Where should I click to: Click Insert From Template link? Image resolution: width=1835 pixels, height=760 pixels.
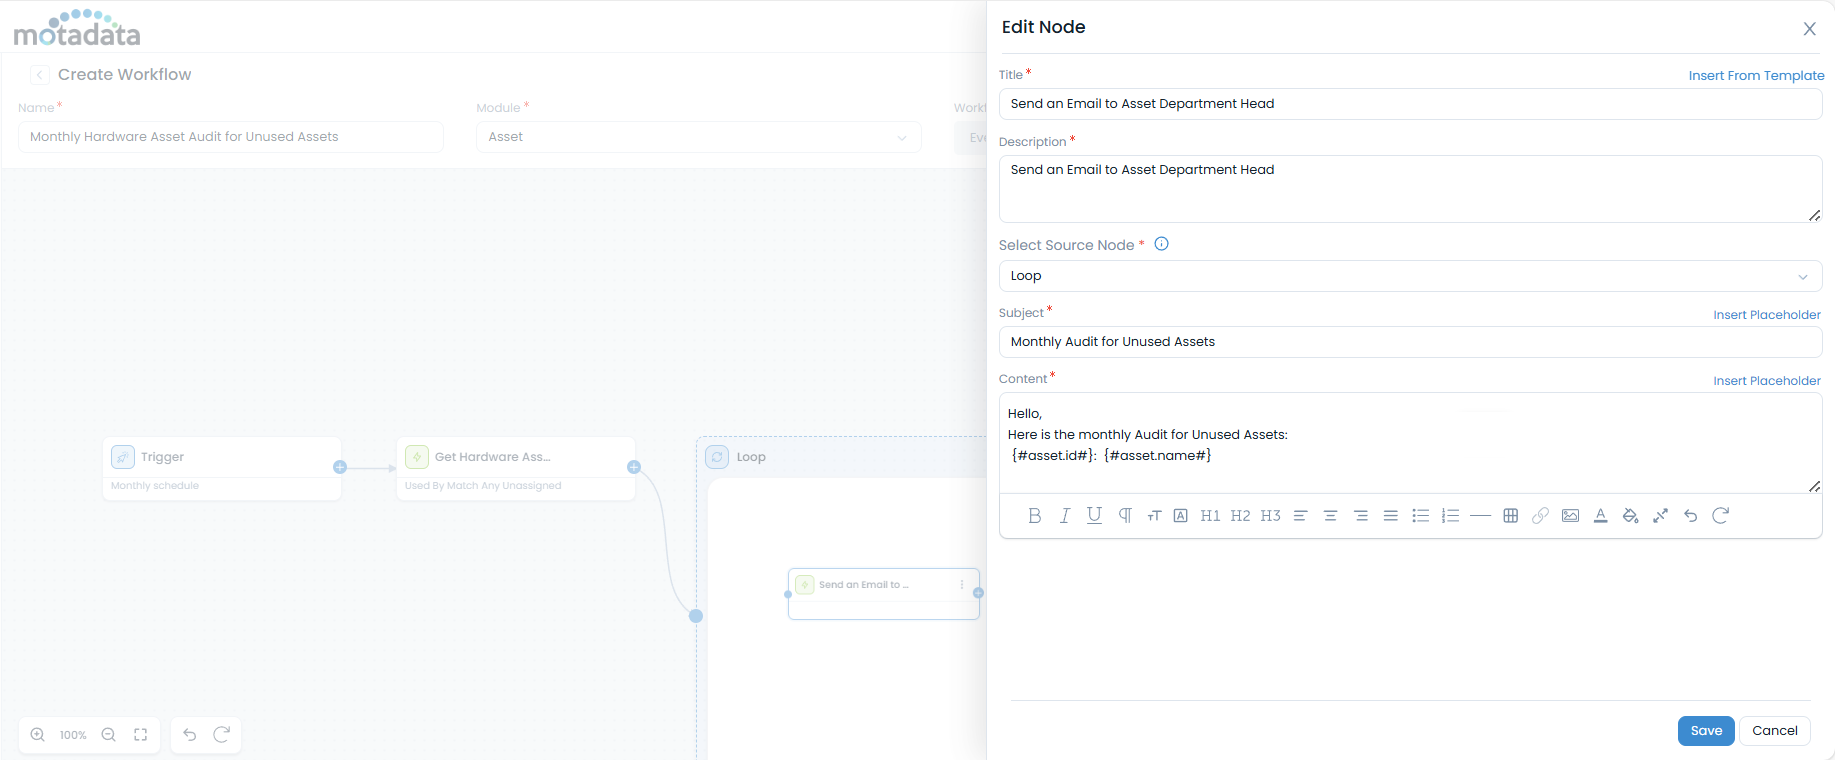click(1756, 76)
